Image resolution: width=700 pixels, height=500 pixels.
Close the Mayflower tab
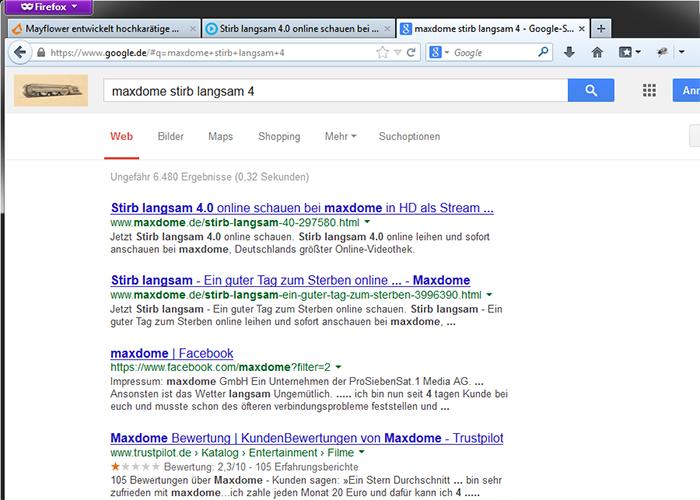(x=192, y=29)
